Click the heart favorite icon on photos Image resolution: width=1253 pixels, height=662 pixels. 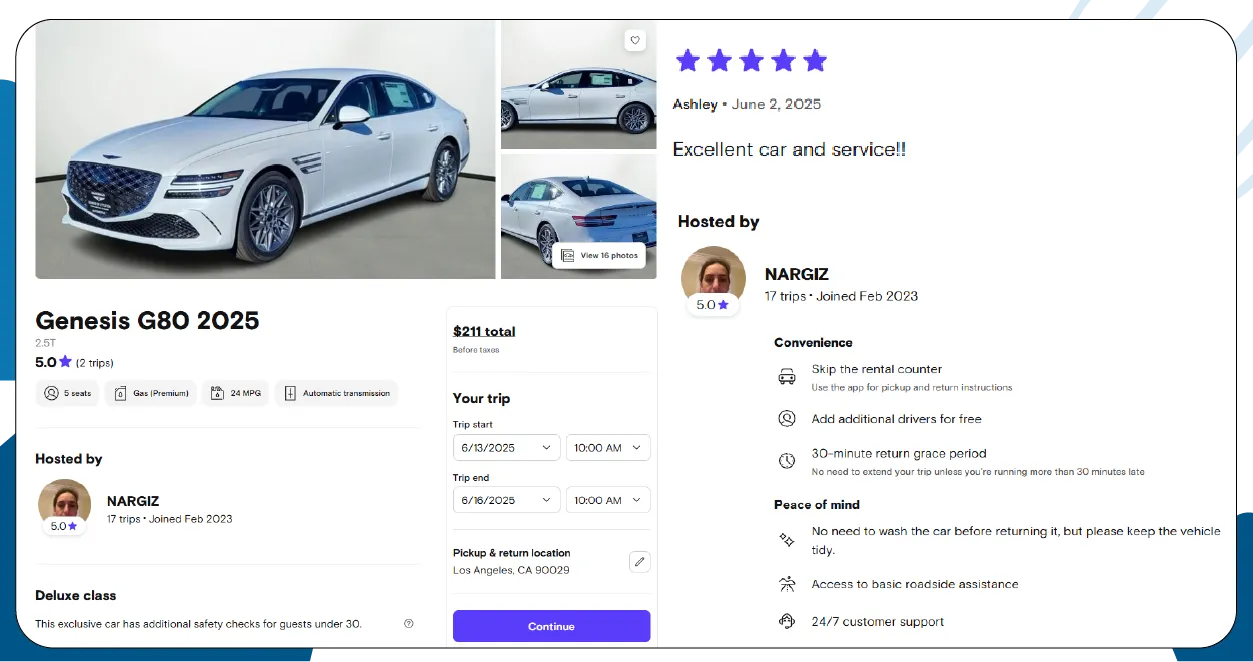(634, 40)
